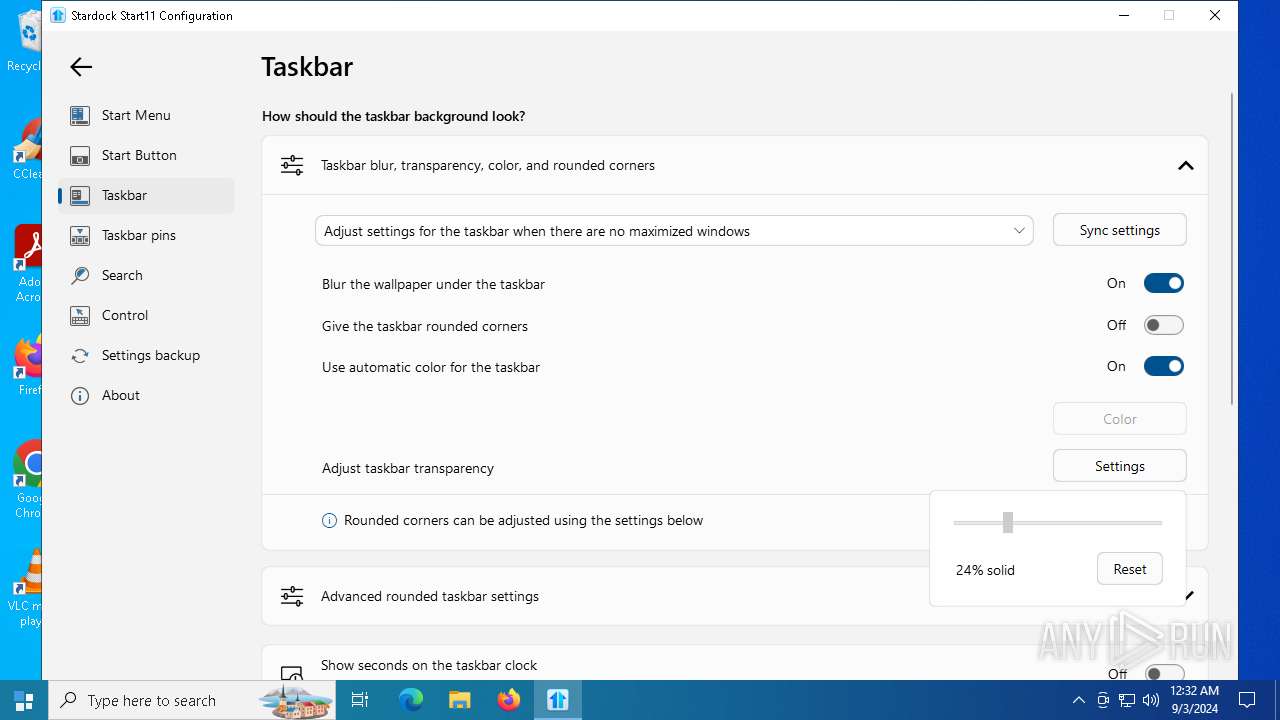Click the Start Button sidebar icon
This screenshot has width=1280, height=720.
click(80, 155)
